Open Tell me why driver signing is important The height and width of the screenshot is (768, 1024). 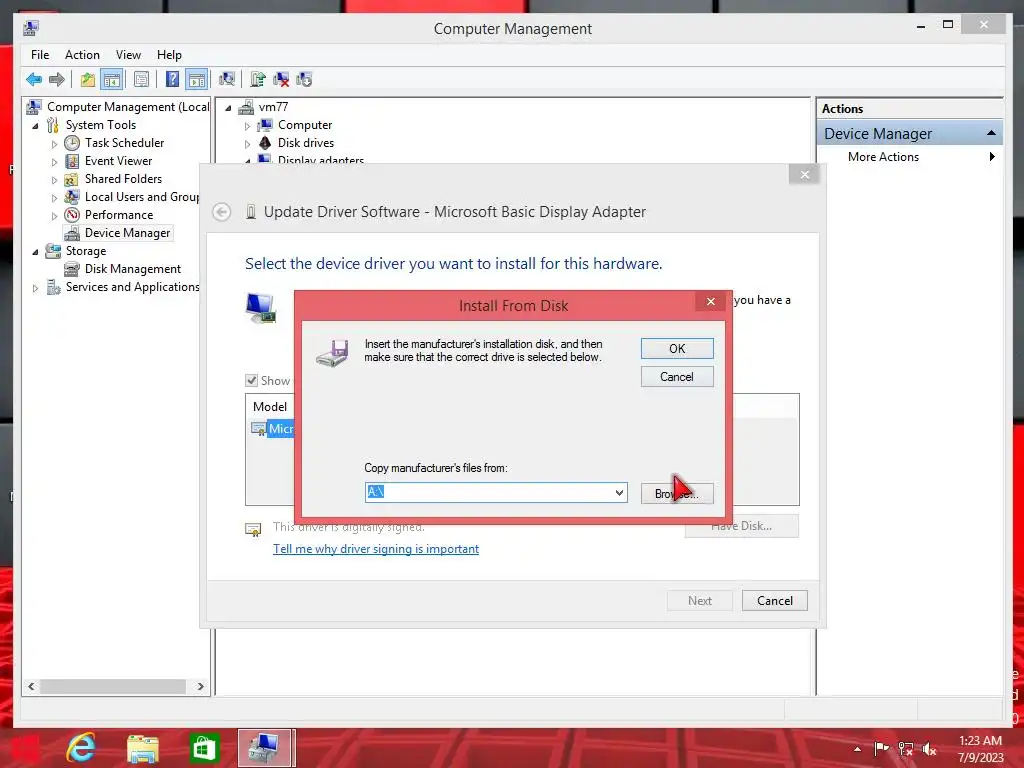pos(376,549)
